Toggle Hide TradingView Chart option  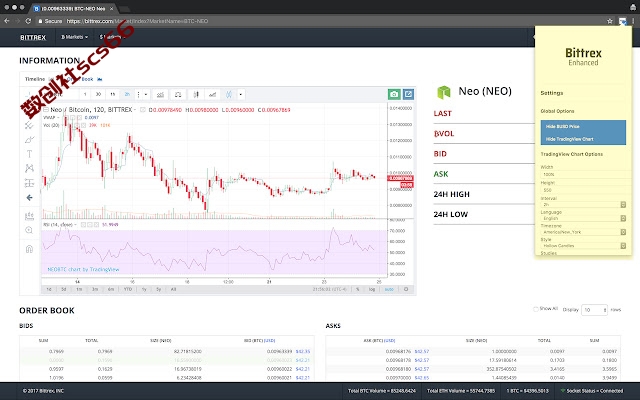pos(583,139)
